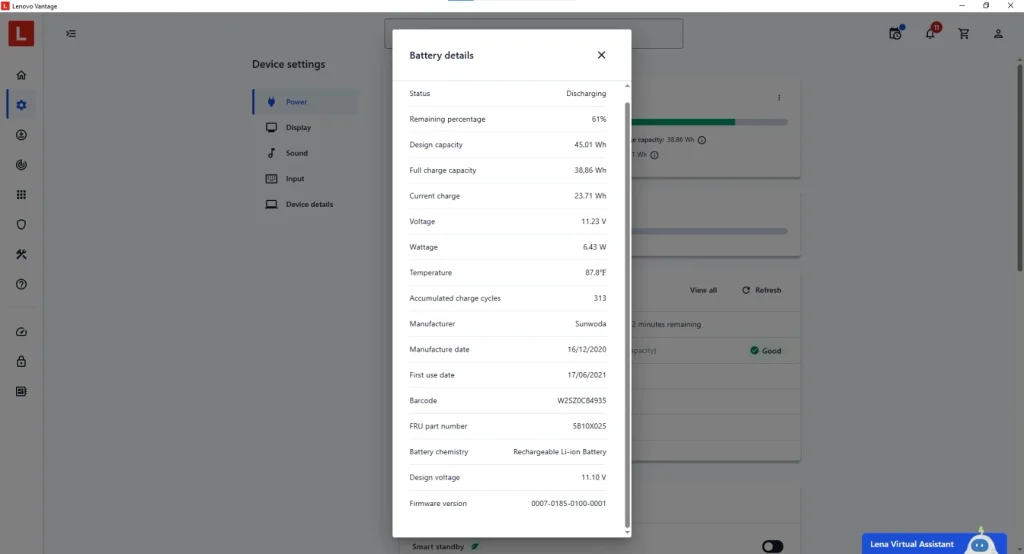Click the dialog scrollbar thumb
1024x554 pixels.
click(x=627, y=314)
